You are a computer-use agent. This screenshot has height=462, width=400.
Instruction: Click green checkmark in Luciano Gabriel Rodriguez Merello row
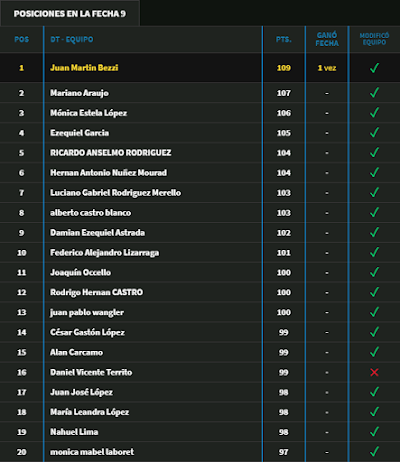[x=374, y=192]
